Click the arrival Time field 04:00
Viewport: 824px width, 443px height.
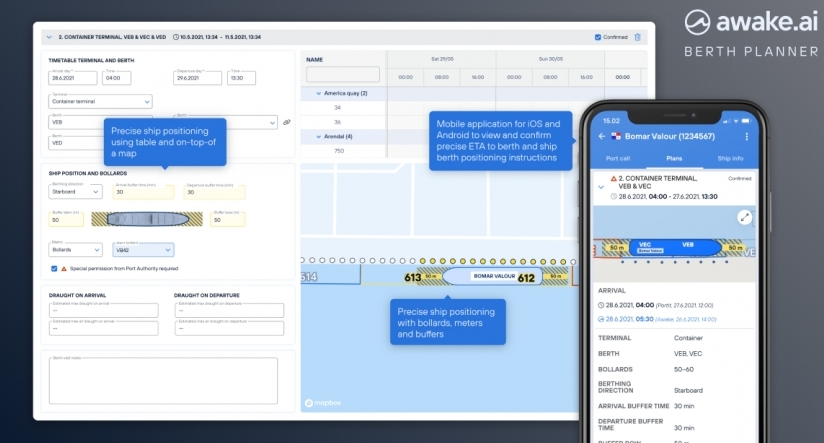click(x=116, y=78)
